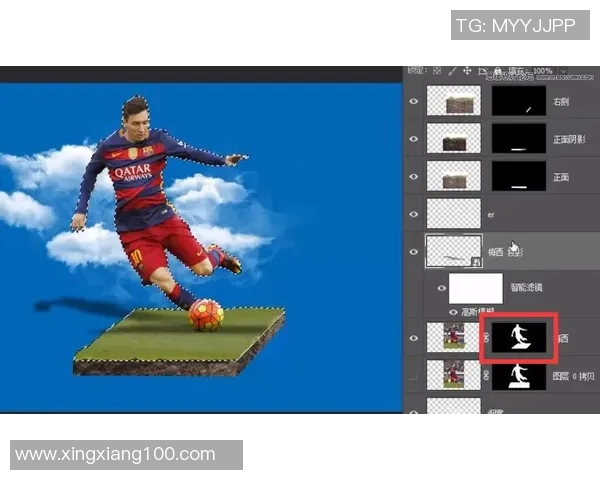Open the fill percentage dropdown arrow
The width and height of the screenshot is (600, 480).
pos(564,71)
